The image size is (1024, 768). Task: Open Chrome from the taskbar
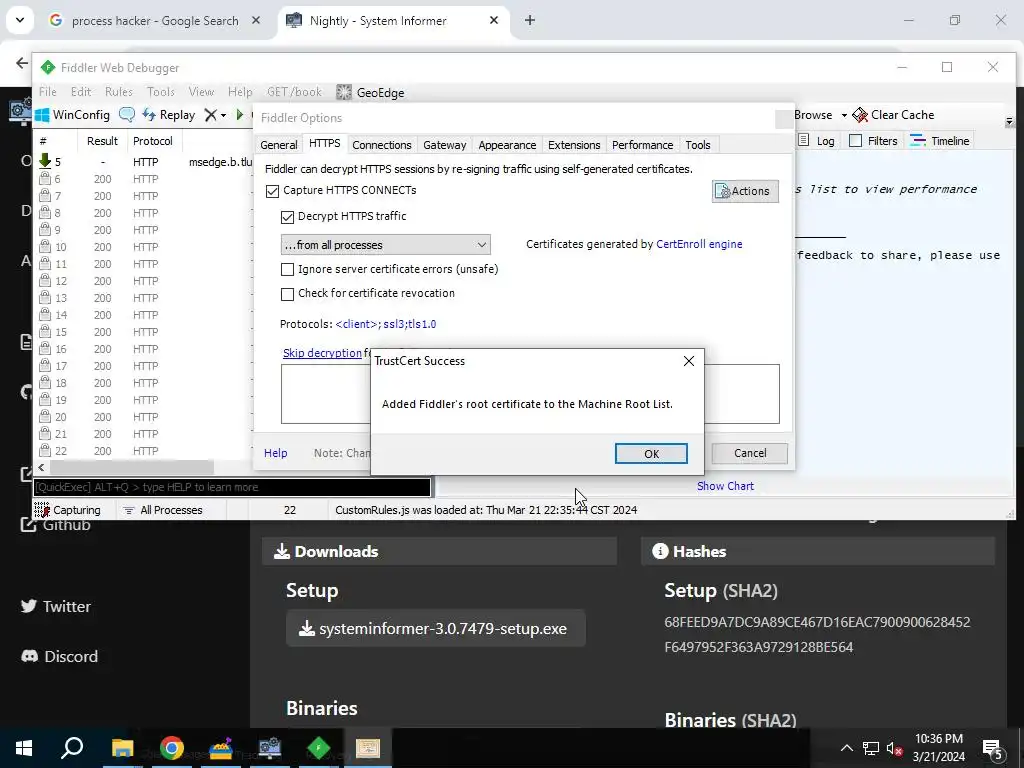pyautogui.click(x=172, y=748)
